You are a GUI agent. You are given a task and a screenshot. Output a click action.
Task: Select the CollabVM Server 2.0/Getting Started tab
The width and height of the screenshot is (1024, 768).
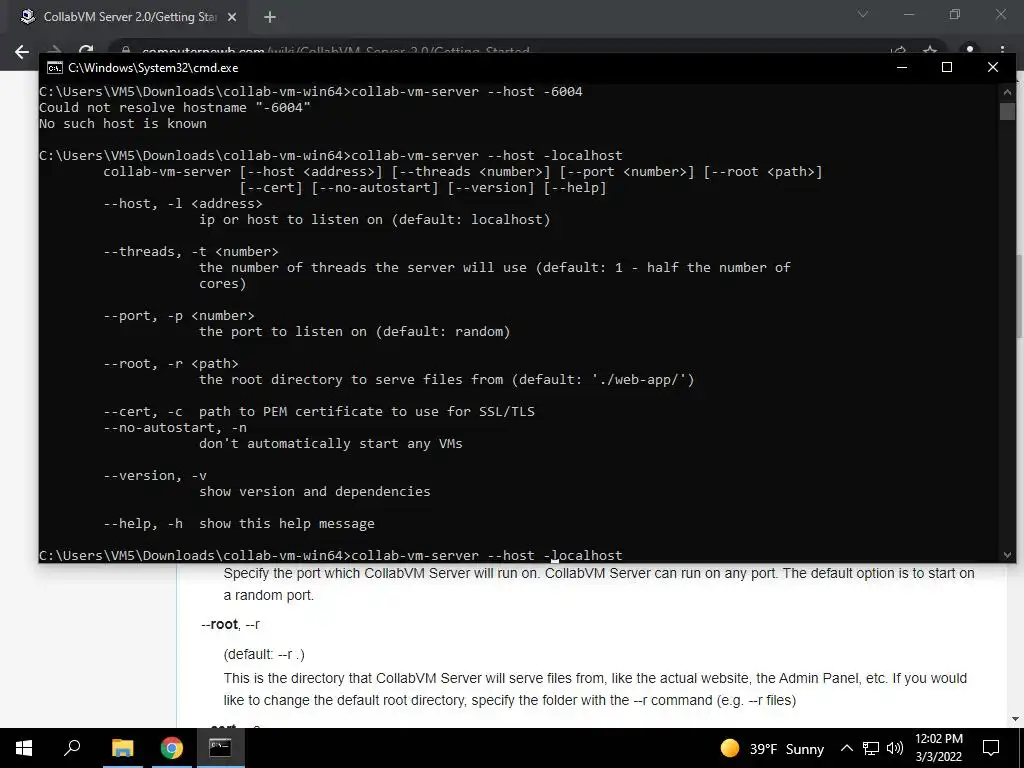[129, 17]
